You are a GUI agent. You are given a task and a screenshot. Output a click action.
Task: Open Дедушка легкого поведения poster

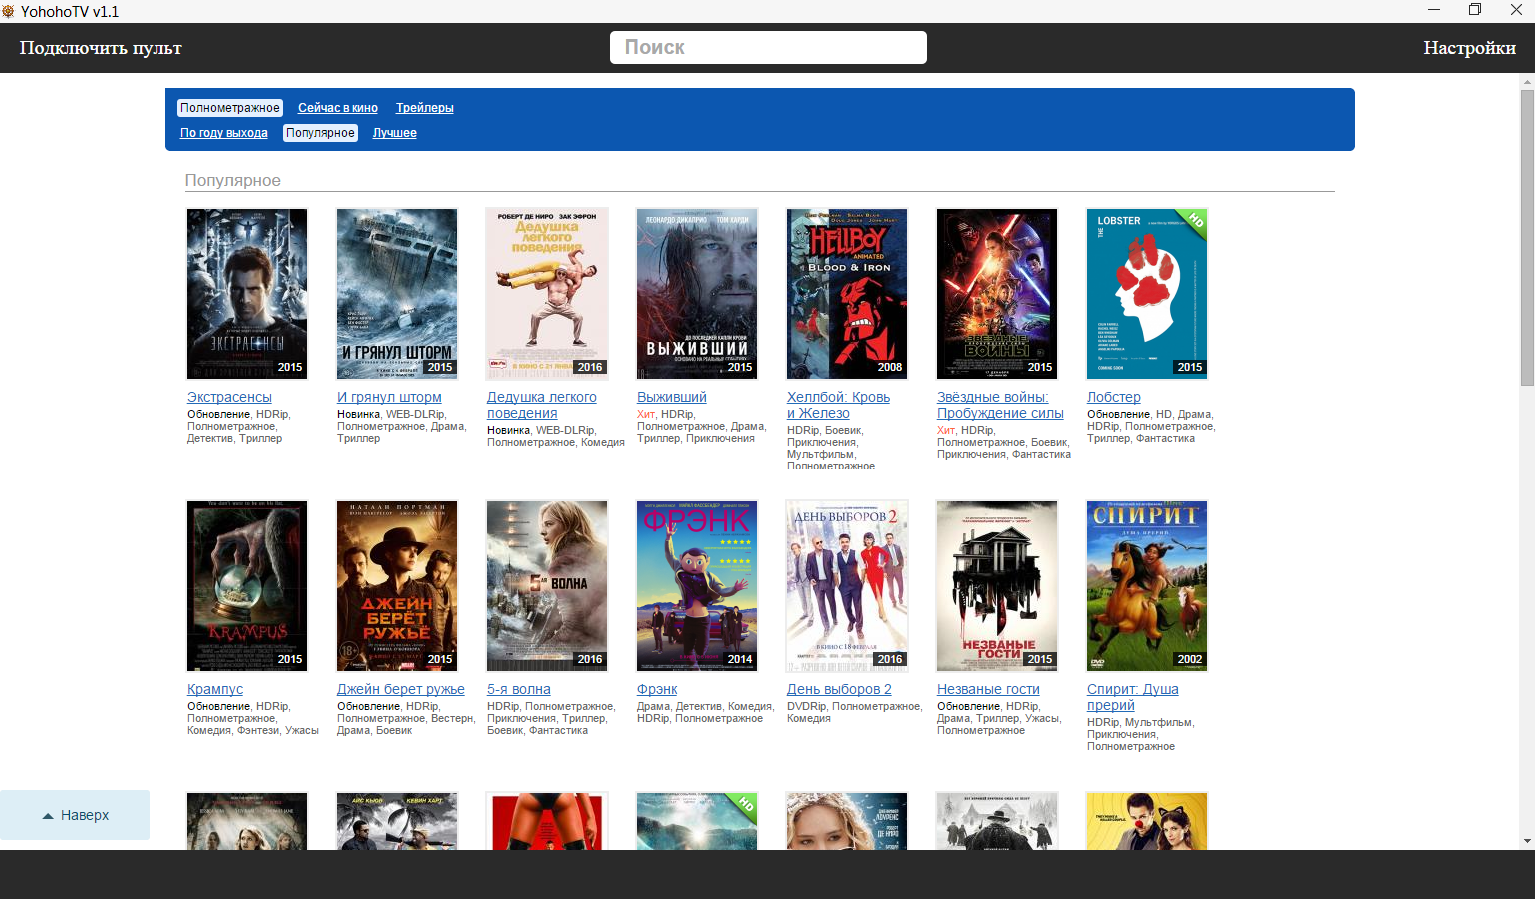pyautogui.click(x=547, y=294)
